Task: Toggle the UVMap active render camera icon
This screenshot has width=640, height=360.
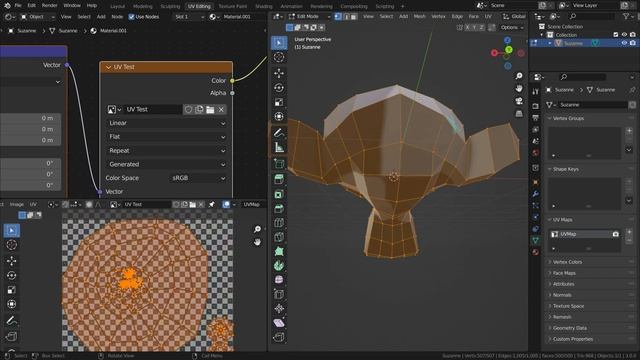Action: [616, 234]
